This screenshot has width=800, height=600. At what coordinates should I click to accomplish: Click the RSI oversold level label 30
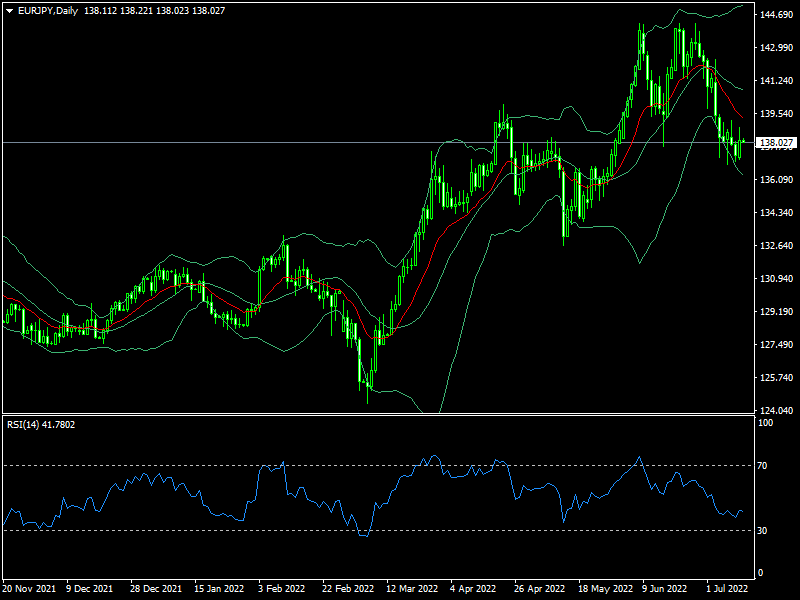[762, 531]
